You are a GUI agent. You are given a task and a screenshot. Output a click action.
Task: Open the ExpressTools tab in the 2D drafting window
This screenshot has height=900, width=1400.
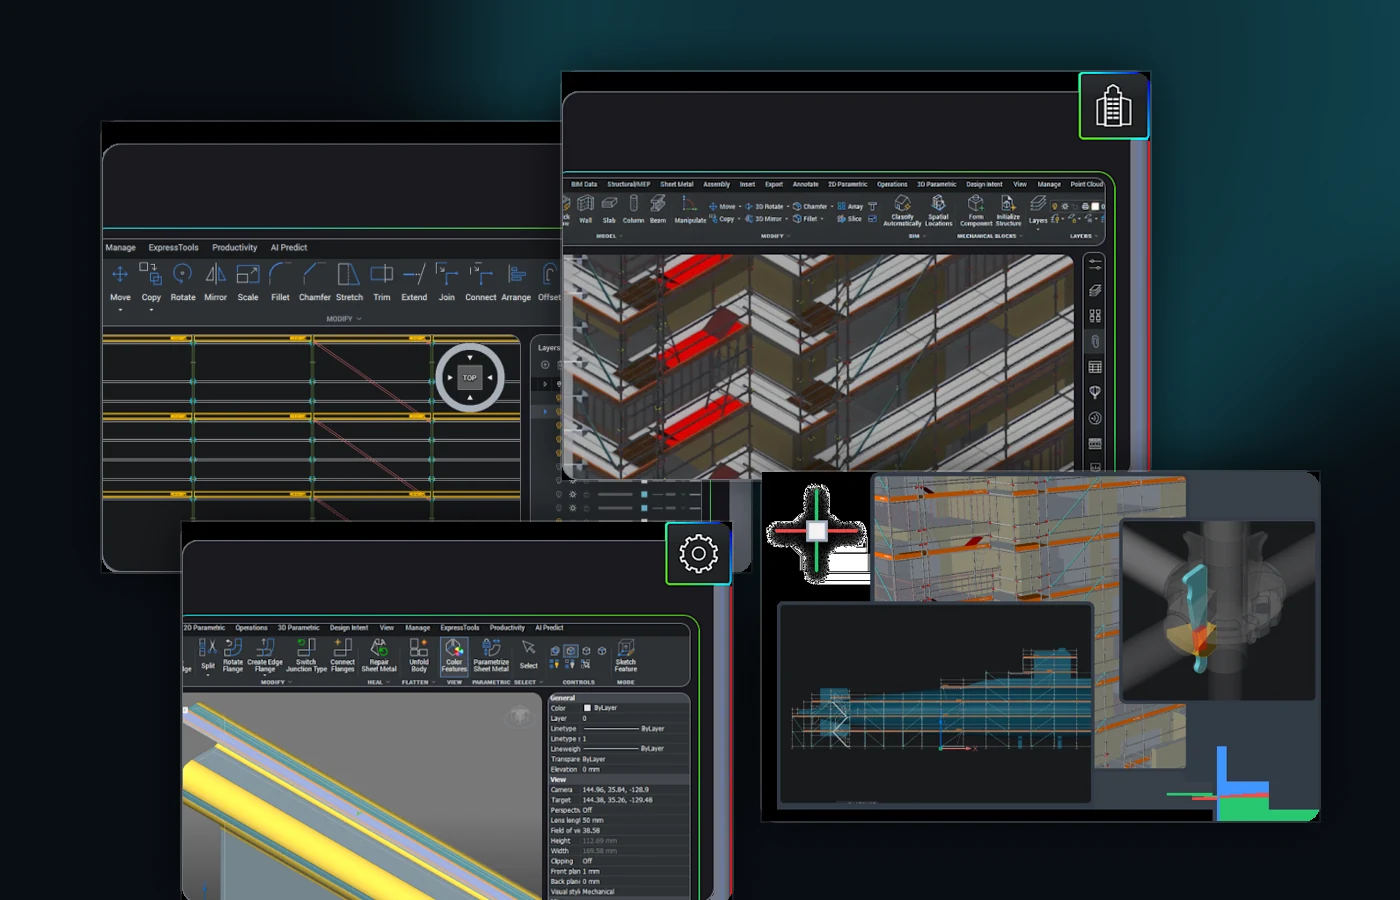tap(173, 247)
